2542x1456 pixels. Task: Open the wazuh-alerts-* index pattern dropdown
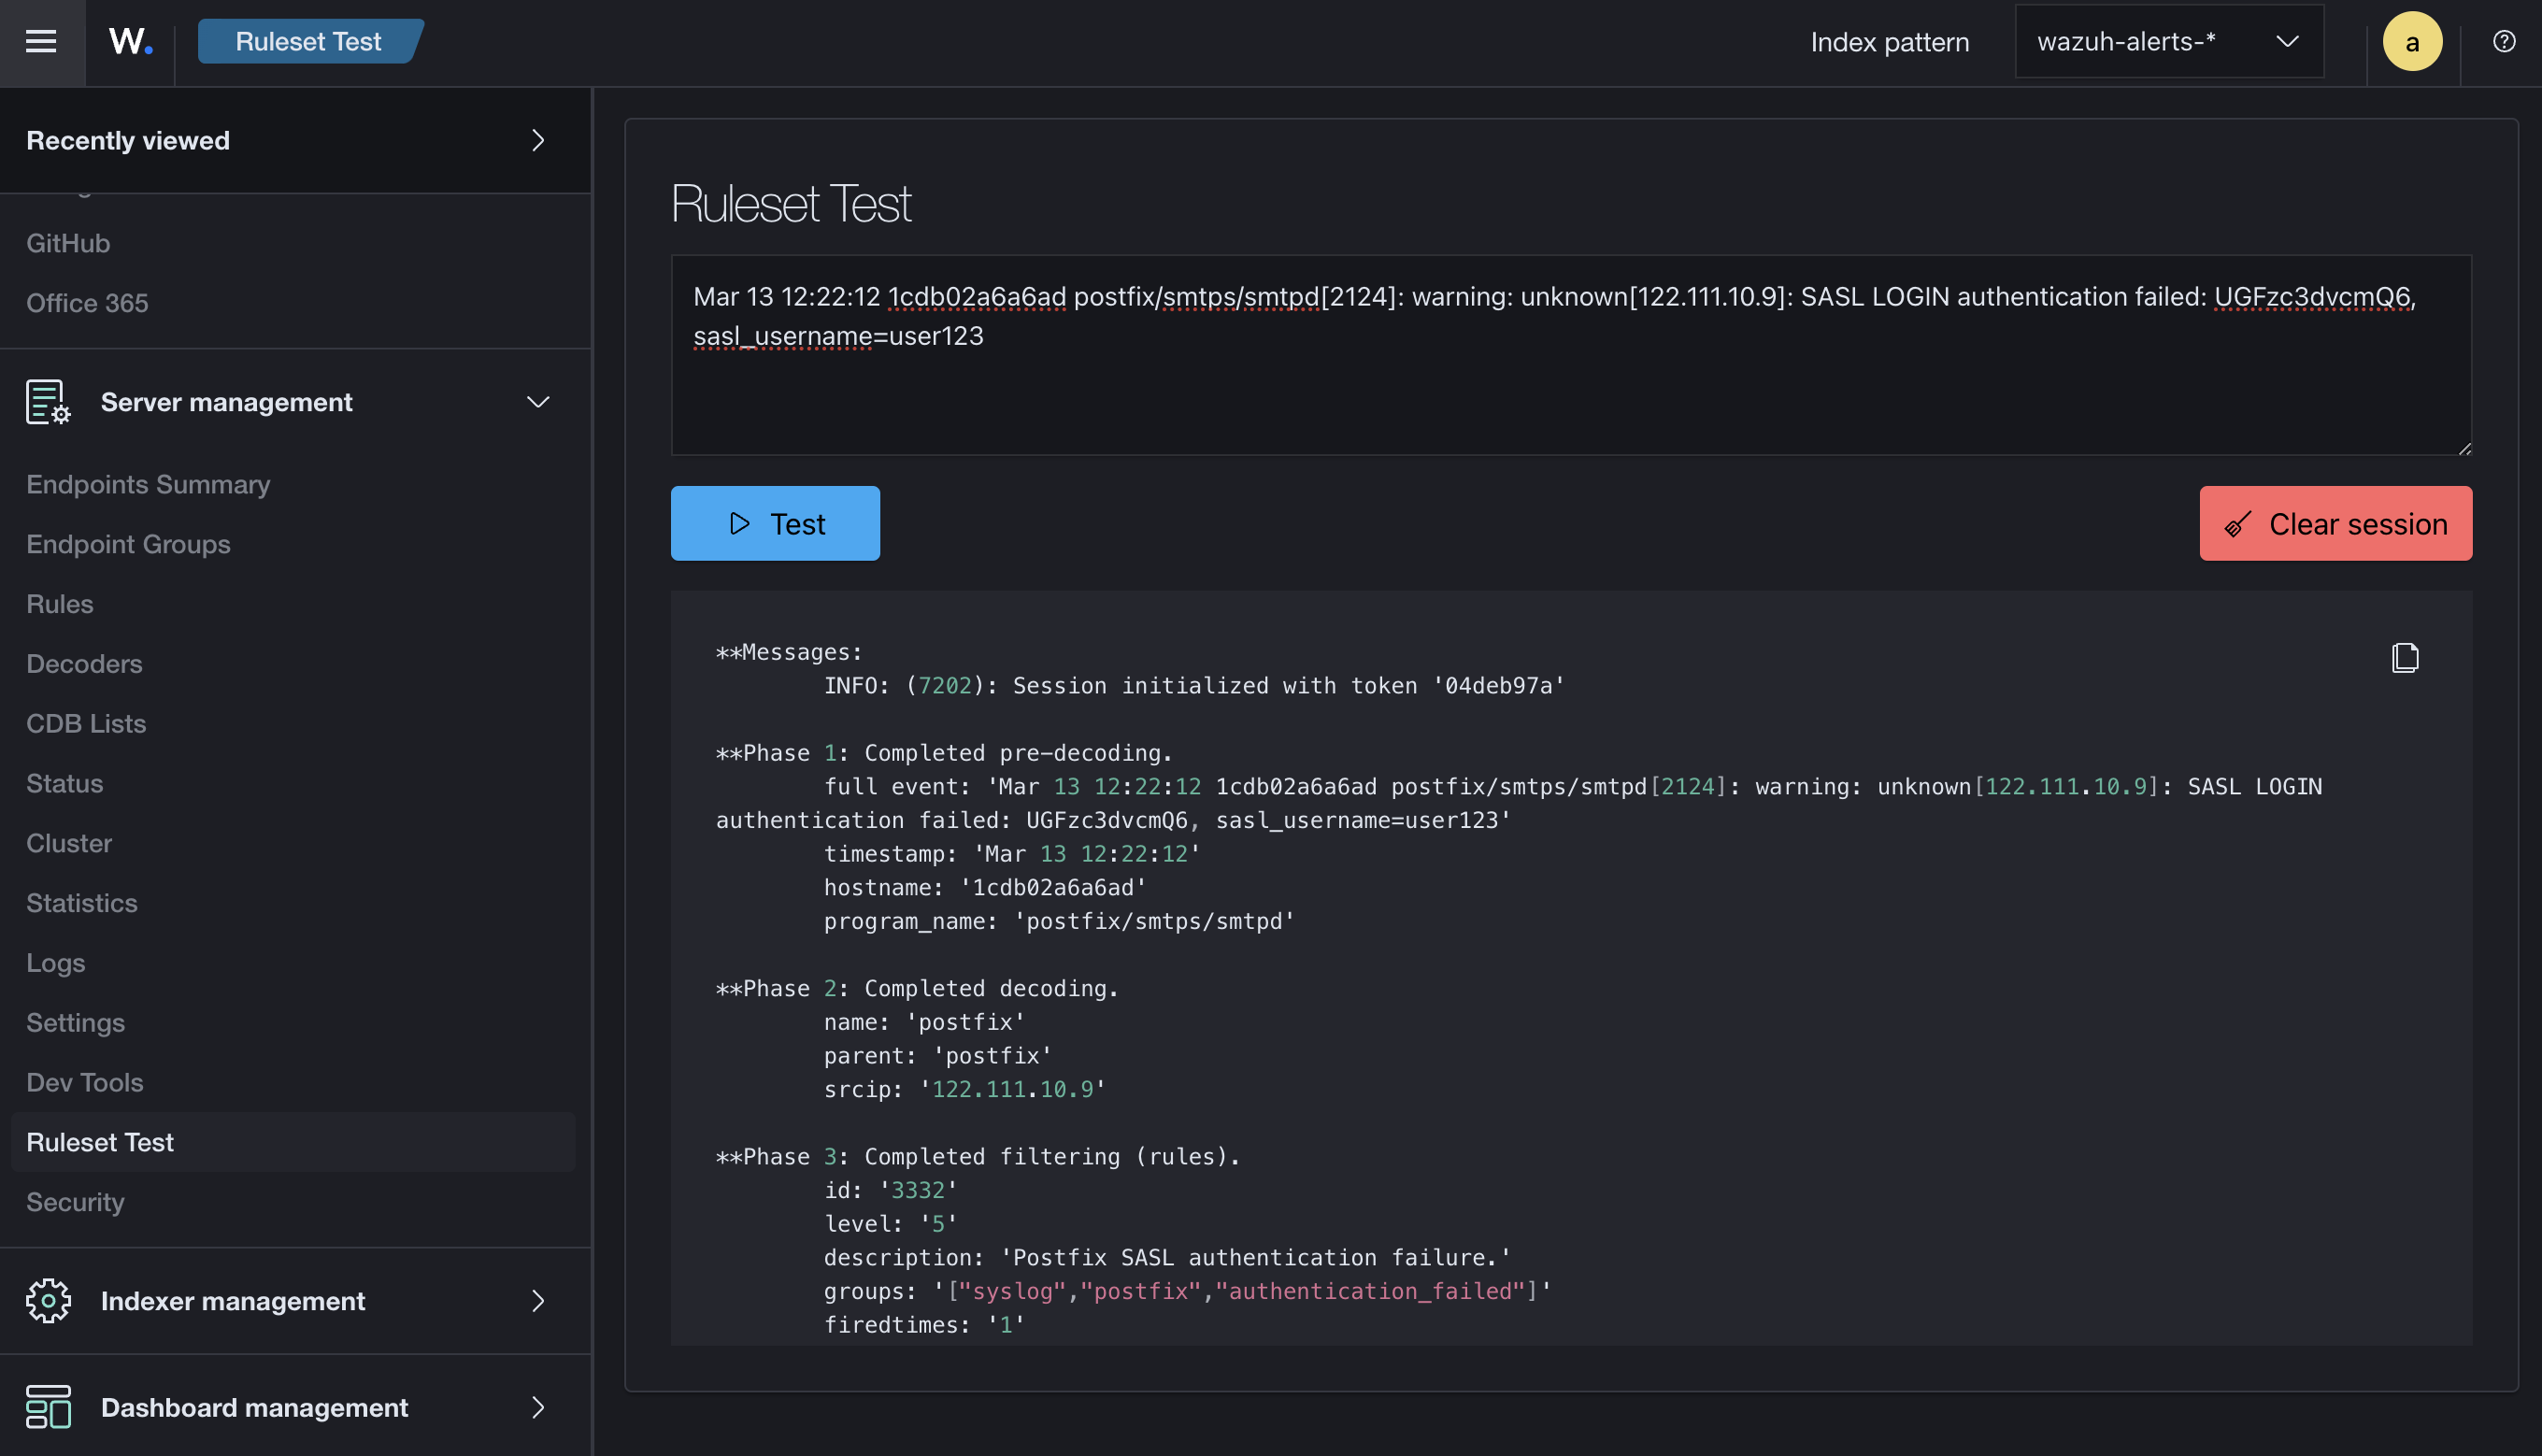pos(2168,42)
